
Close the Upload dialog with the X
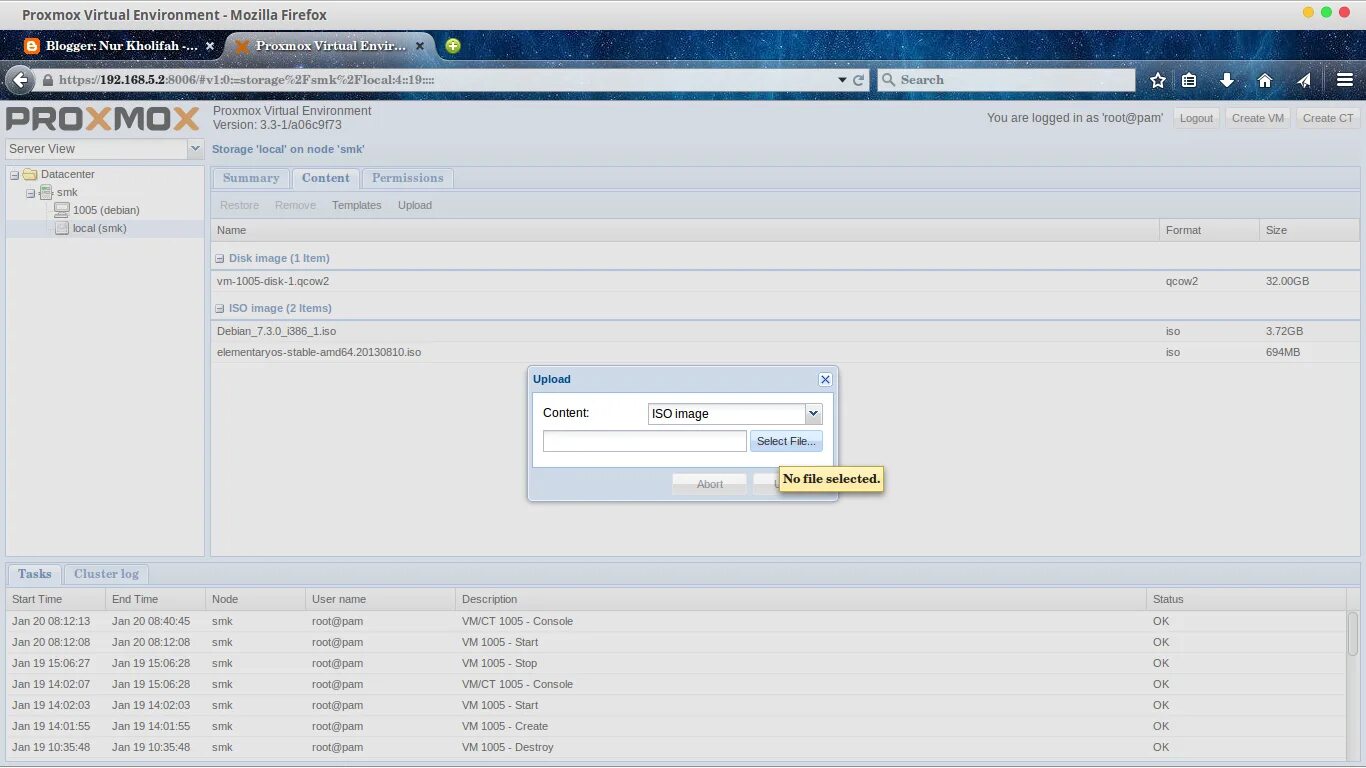coord(825,379)
